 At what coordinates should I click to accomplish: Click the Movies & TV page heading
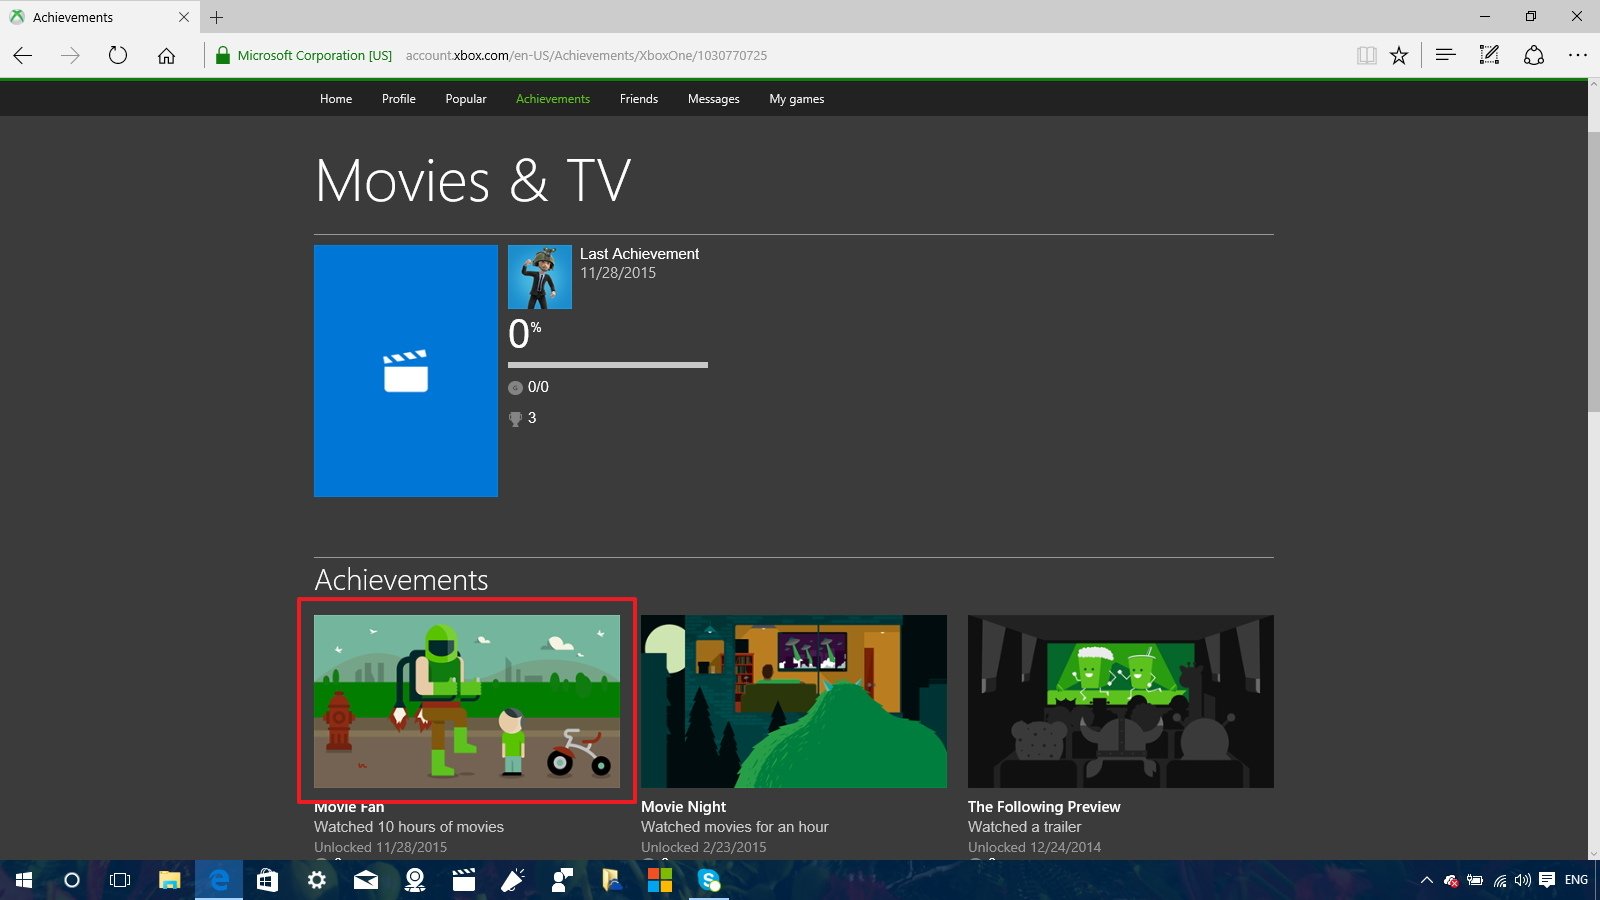point(473,181)
